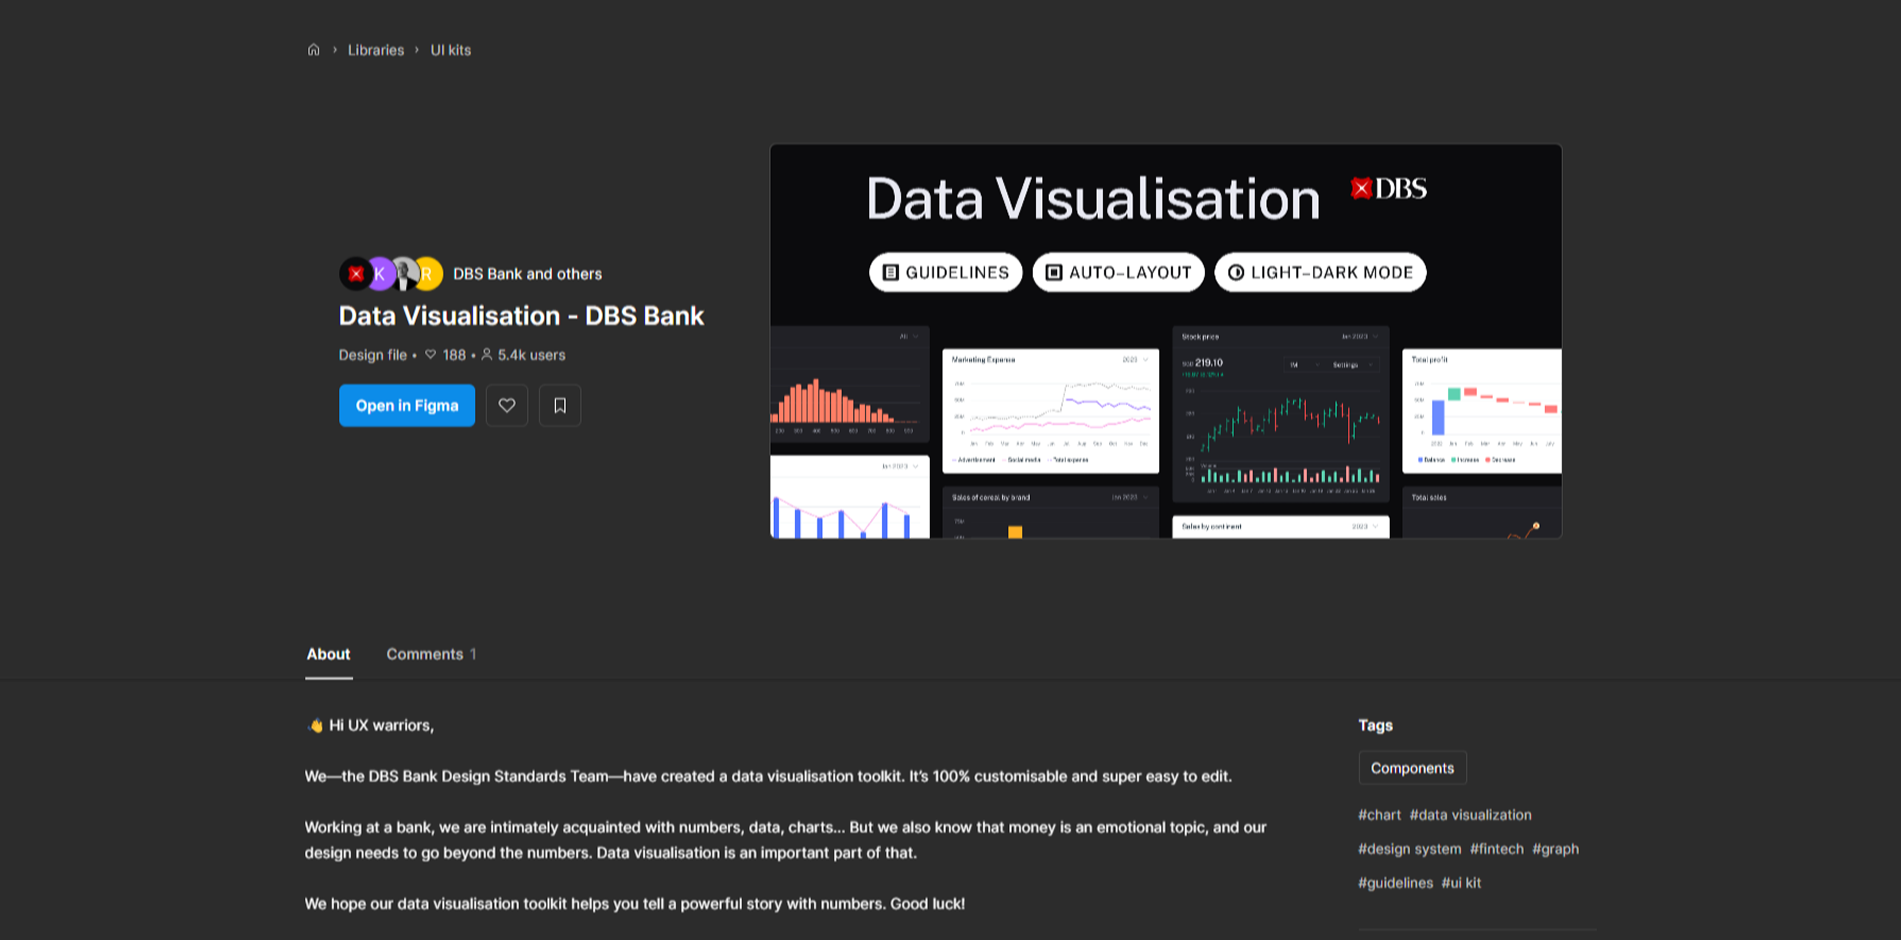
Task: Open the #ui kit tag
Action: 1461,883
